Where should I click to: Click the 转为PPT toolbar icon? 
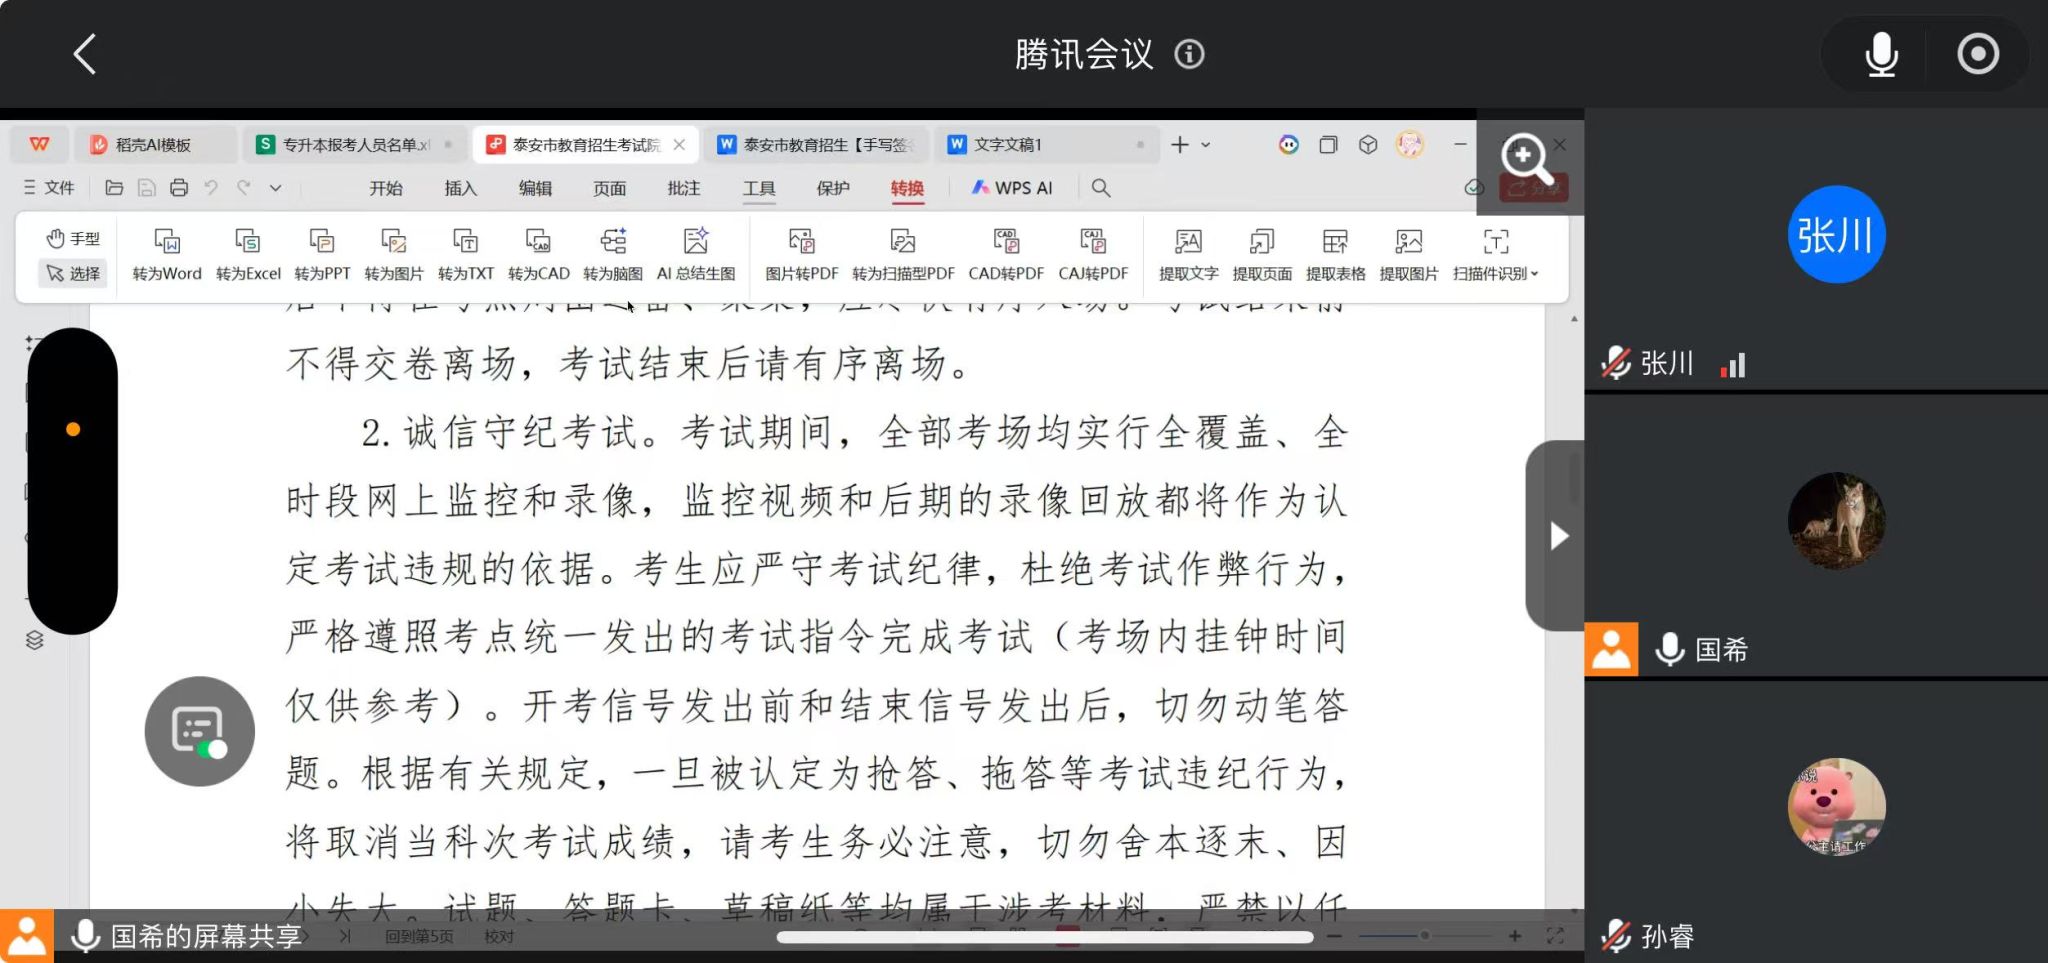click(322, 254)
